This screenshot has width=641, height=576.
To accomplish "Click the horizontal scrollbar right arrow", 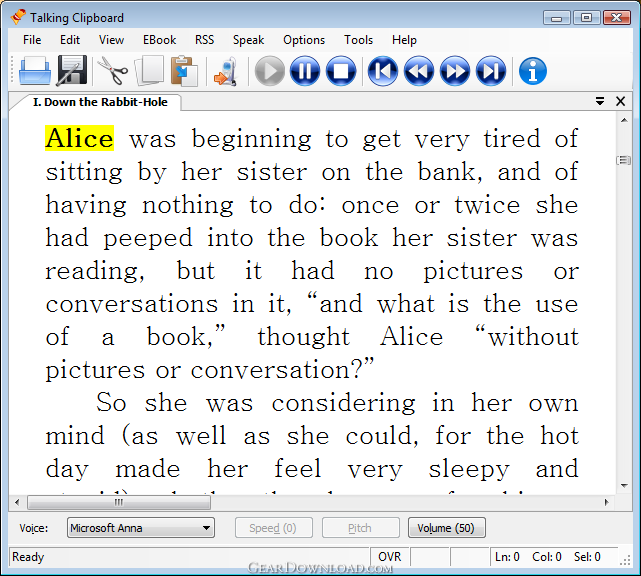I will coord(606,502).
